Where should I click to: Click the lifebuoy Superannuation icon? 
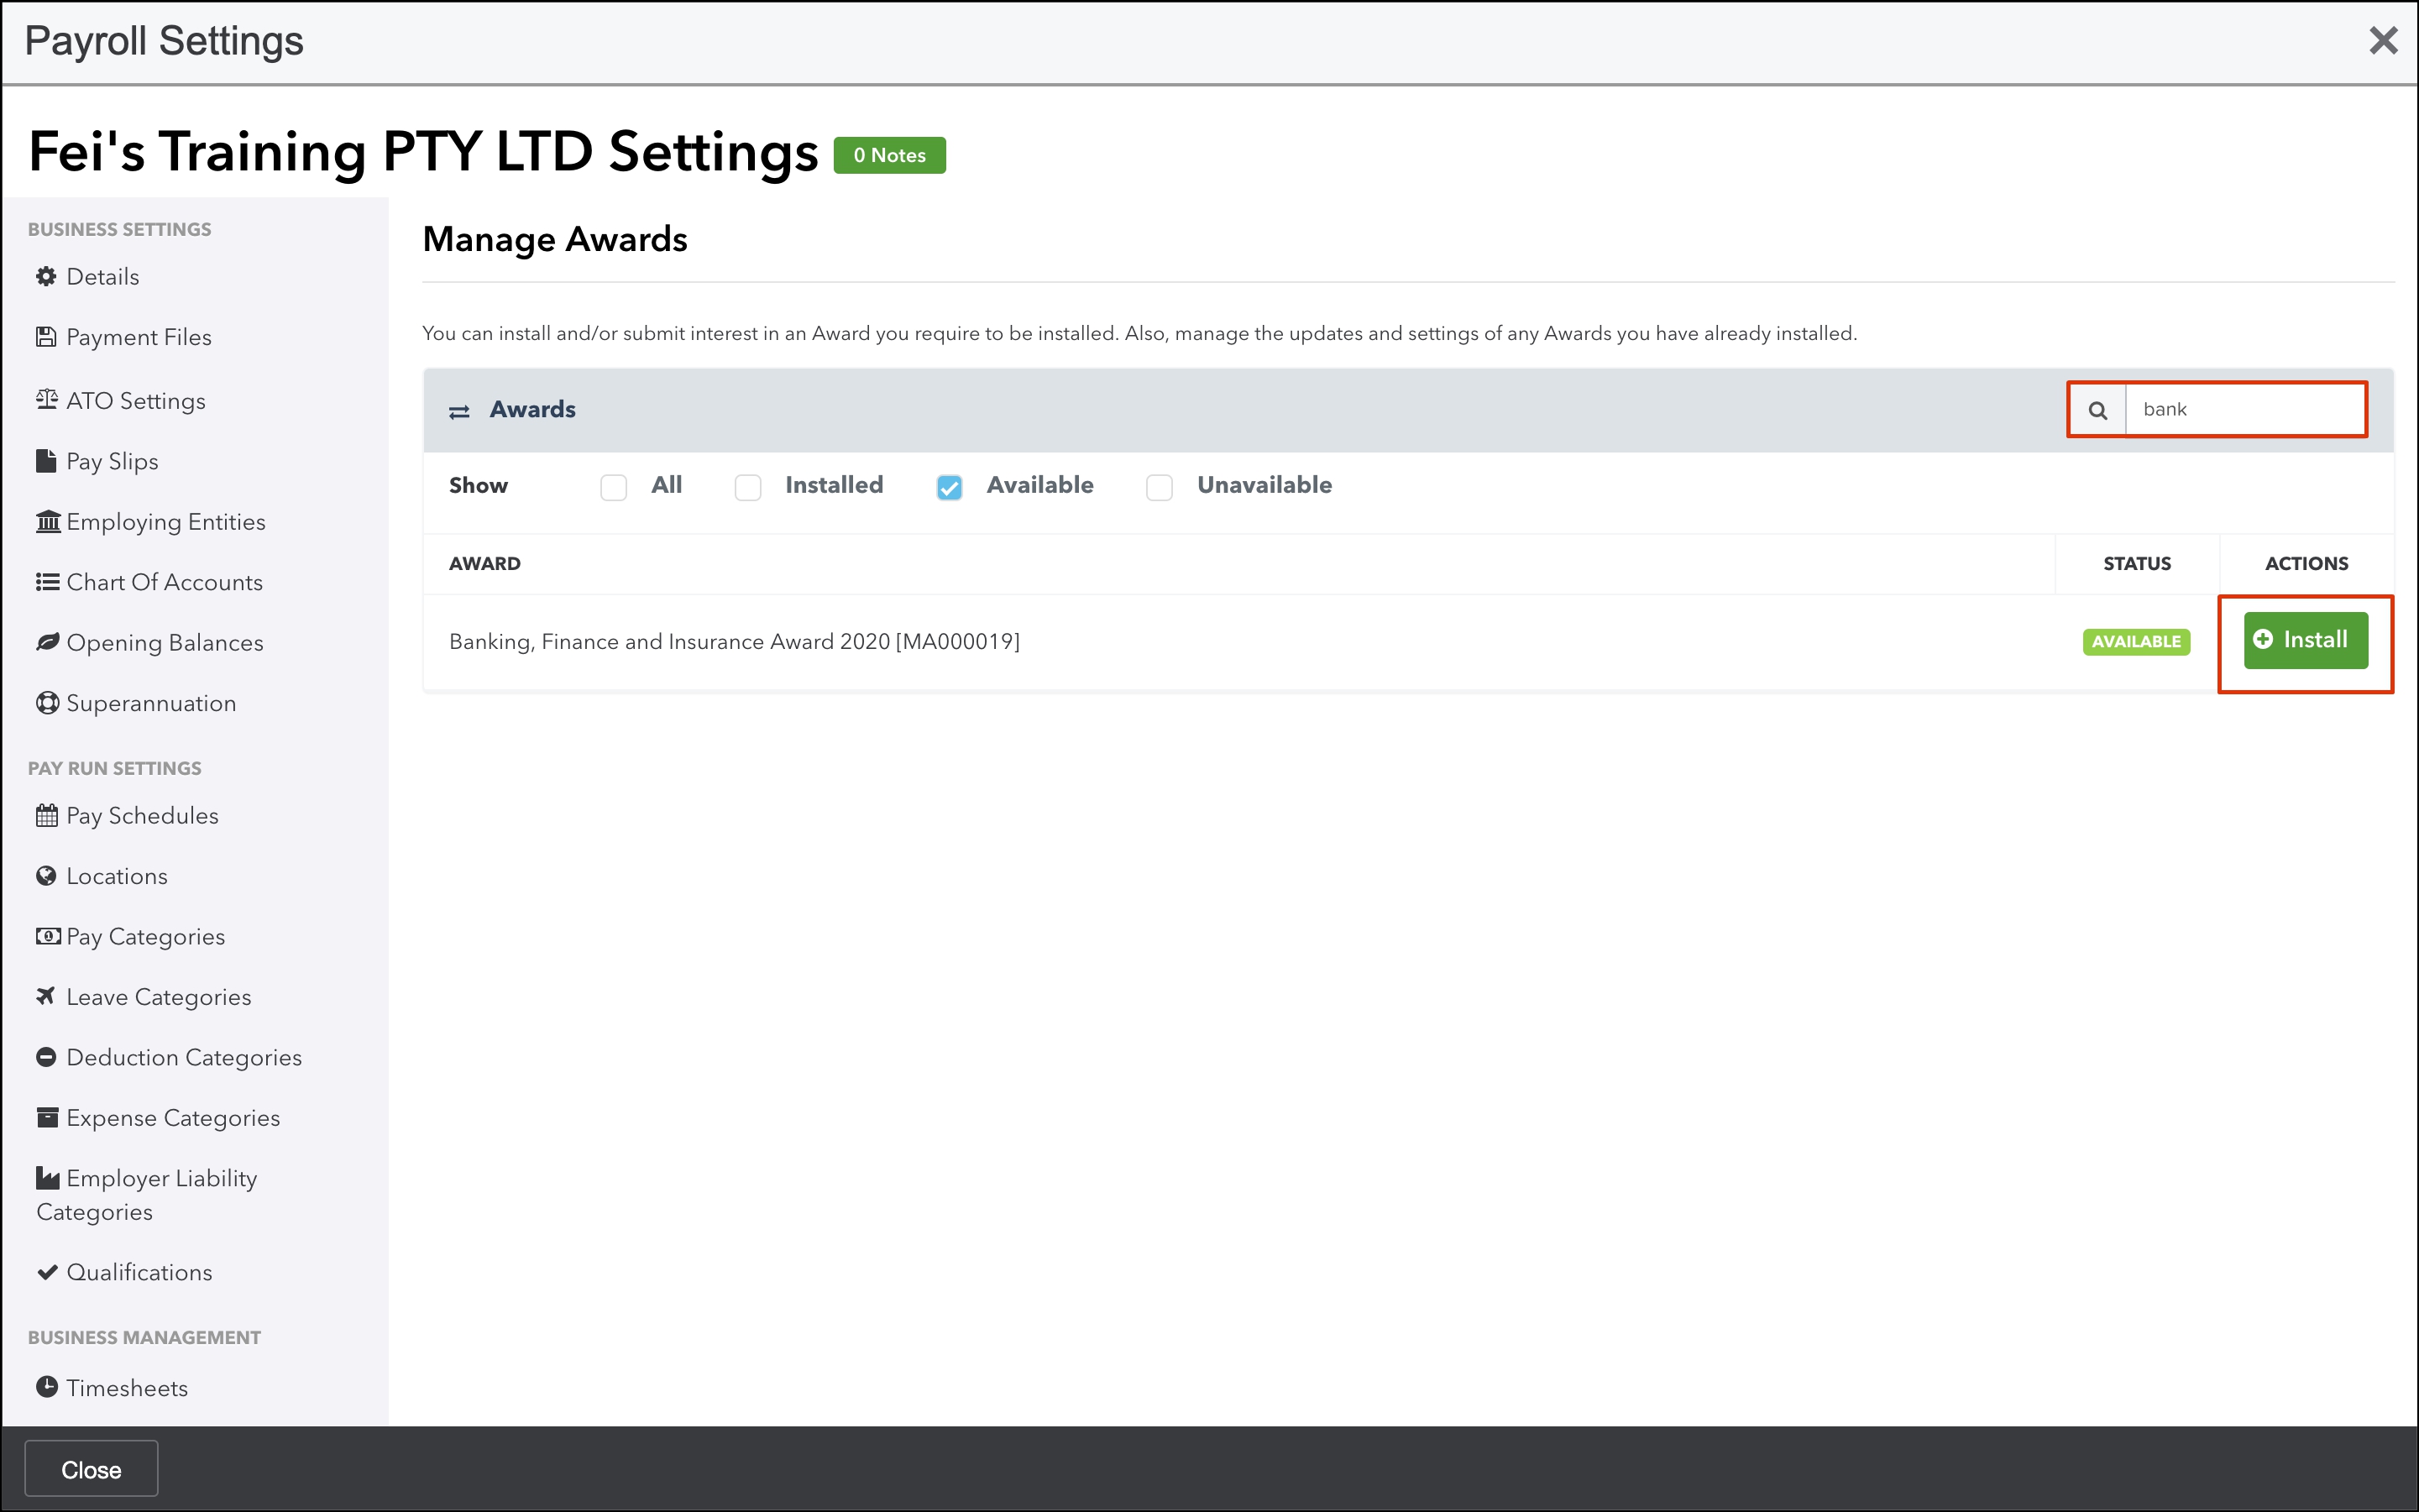(x=47, y=703)
